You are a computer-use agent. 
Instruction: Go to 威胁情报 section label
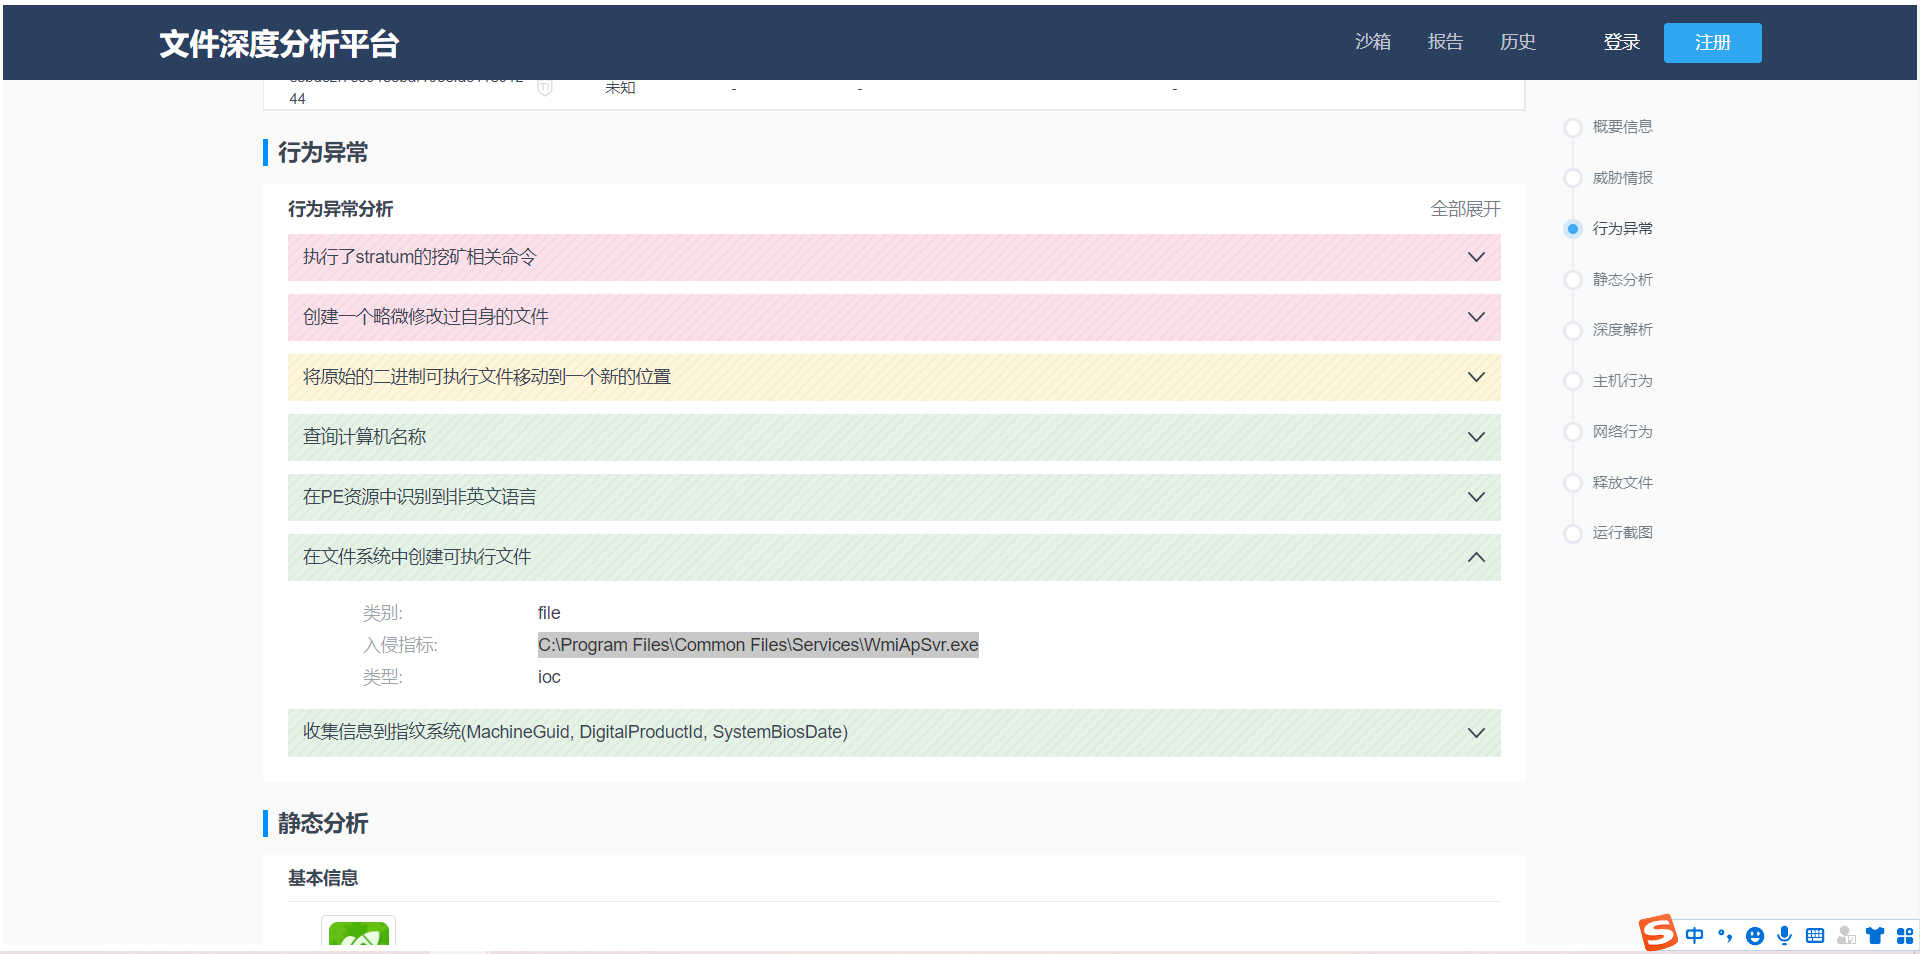[1623, 178]
